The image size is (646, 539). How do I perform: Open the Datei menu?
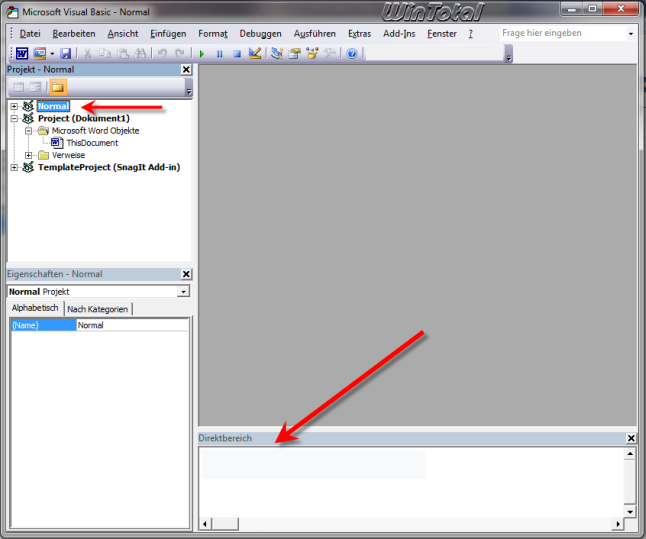click(30, 34)
